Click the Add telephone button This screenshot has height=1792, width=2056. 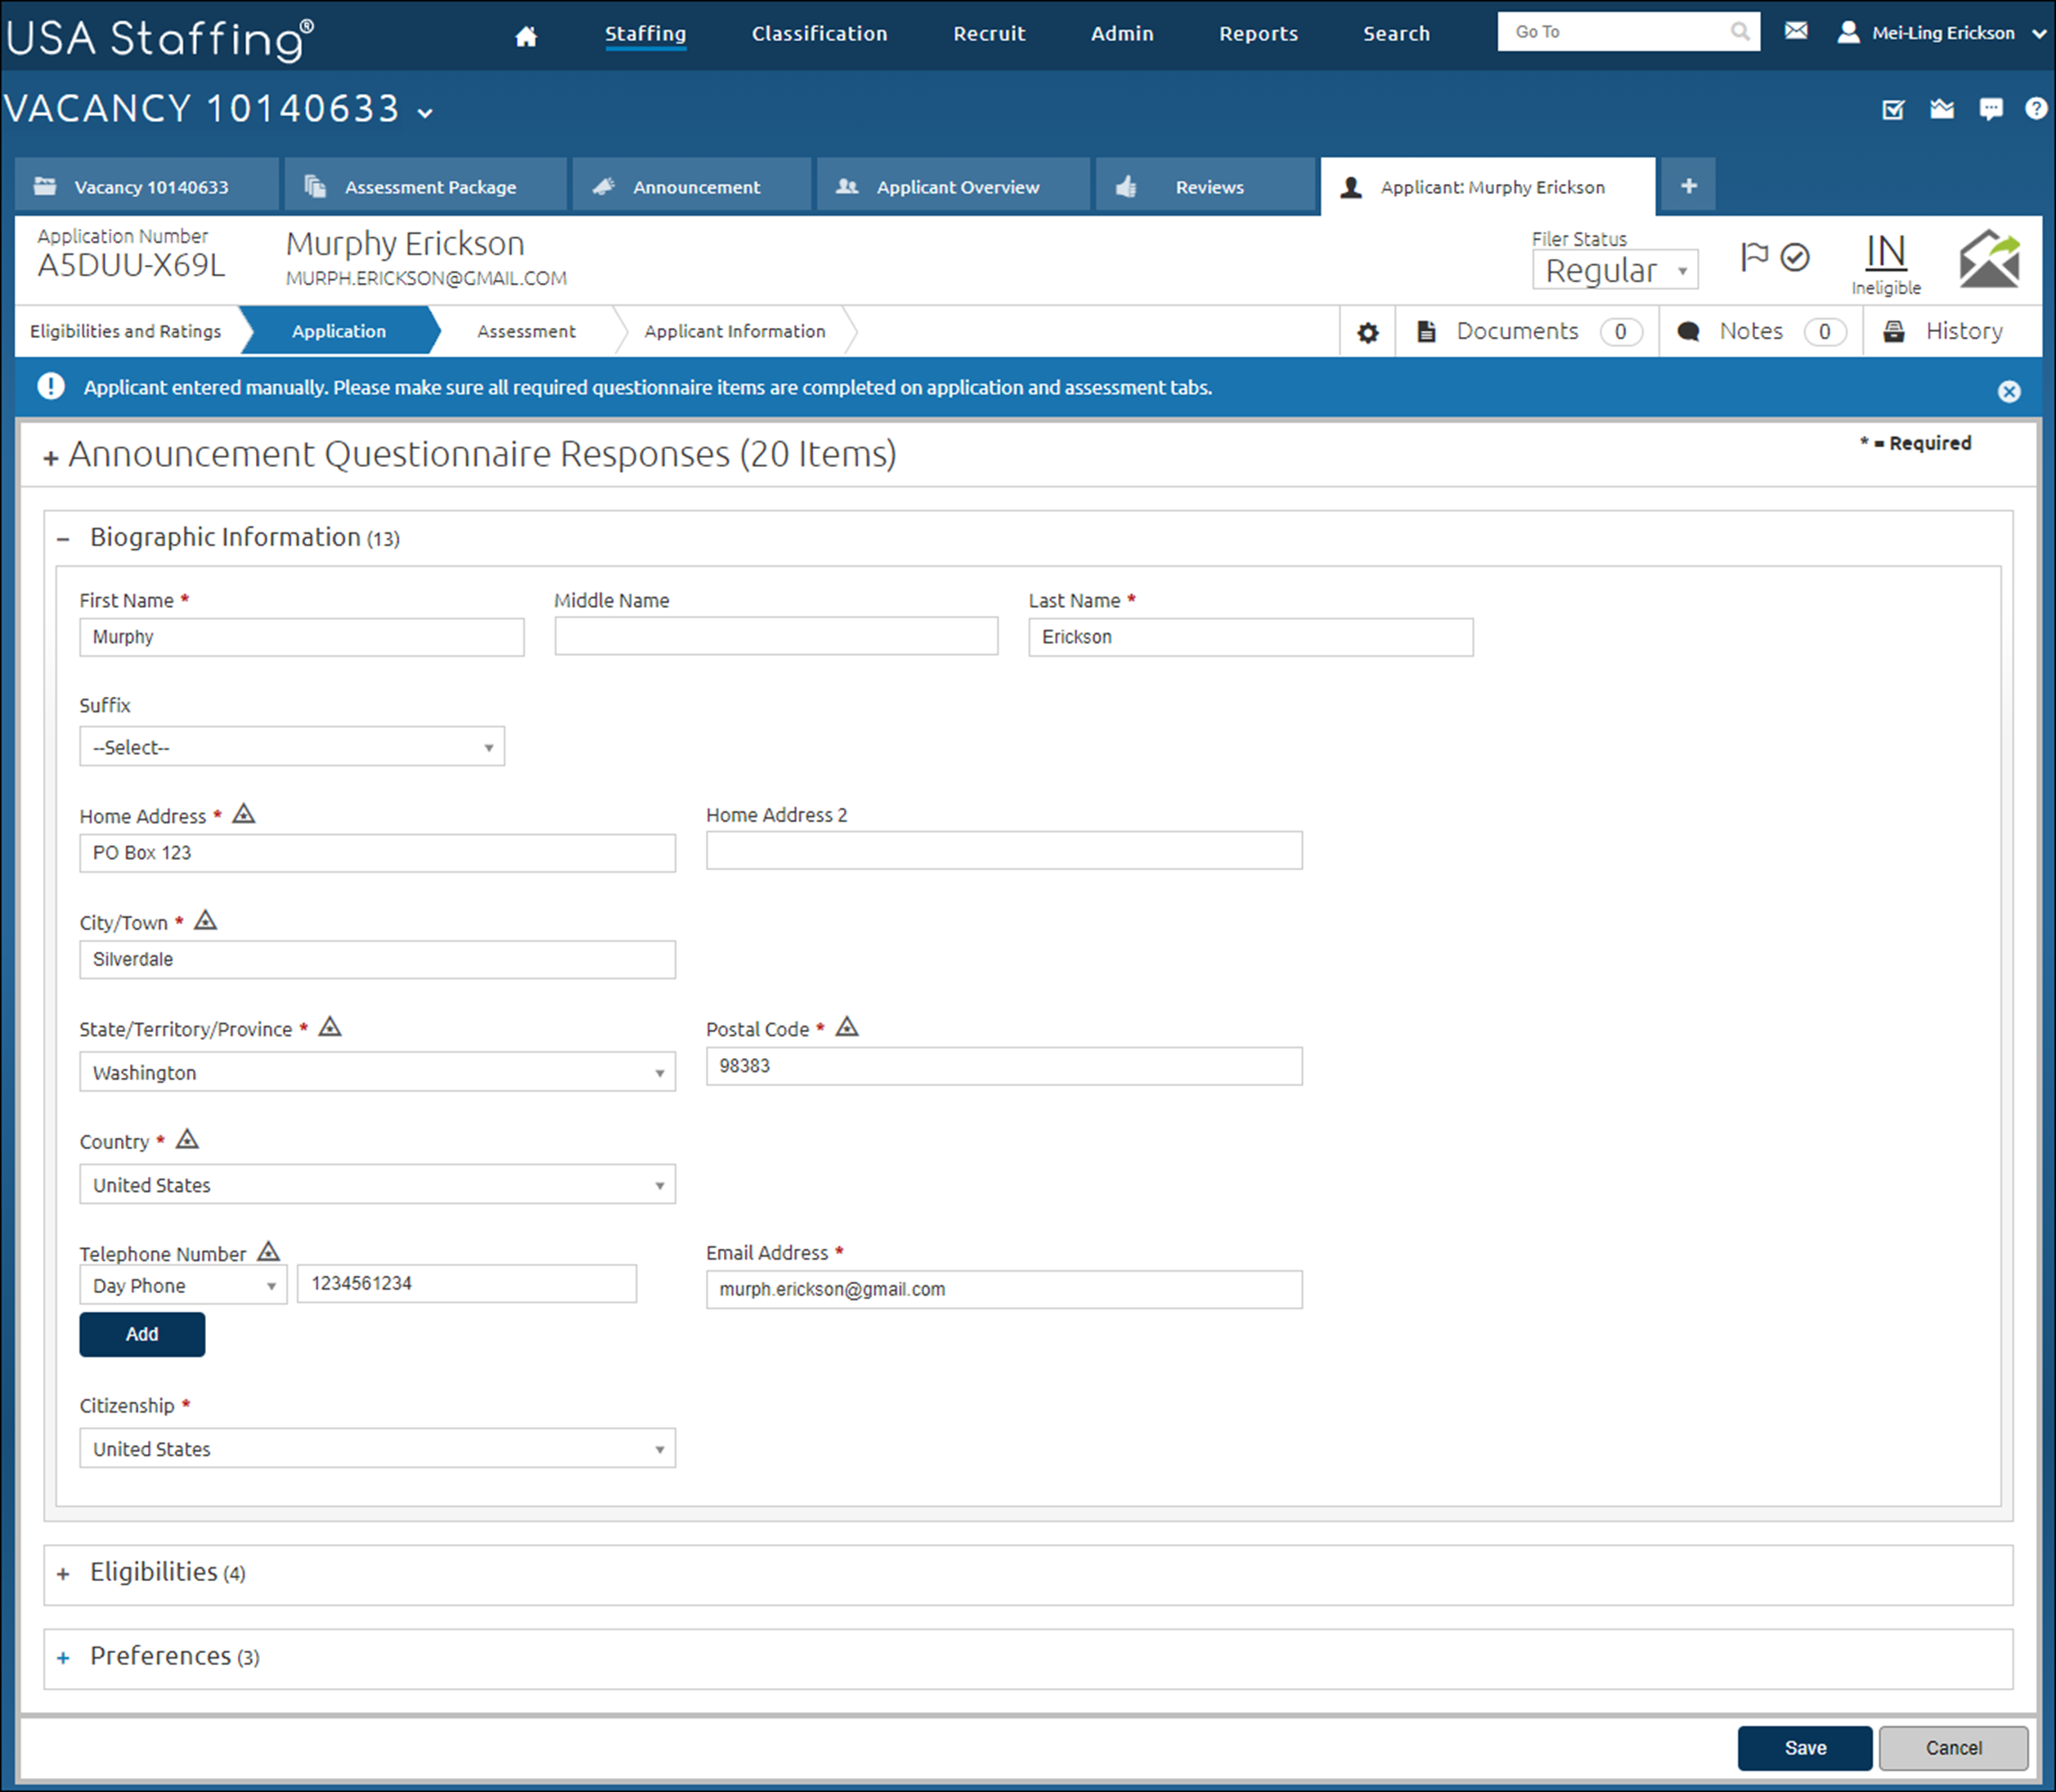click(142, 1334)
